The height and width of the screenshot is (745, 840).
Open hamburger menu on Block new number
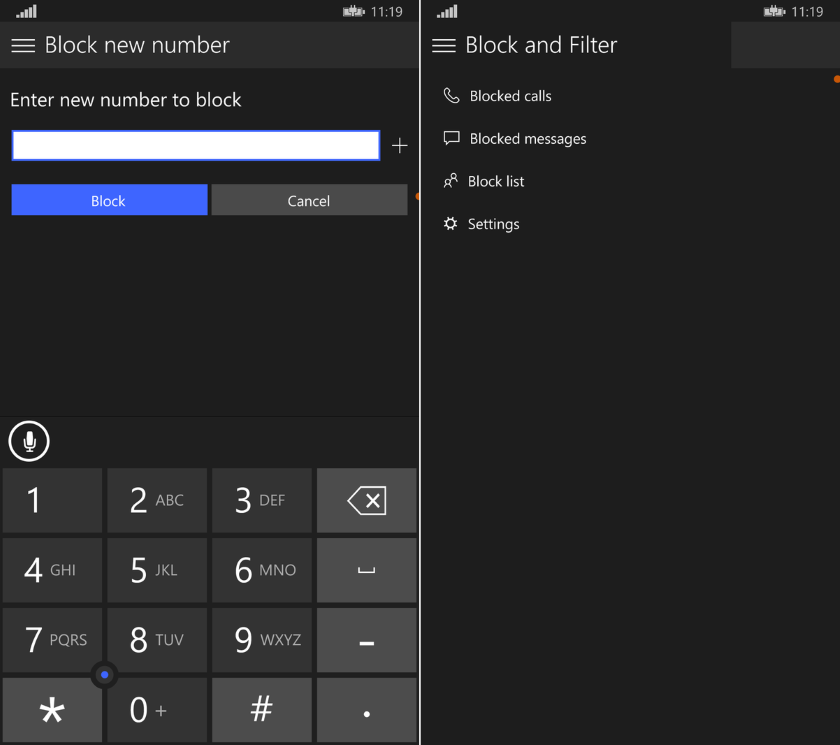23,46
